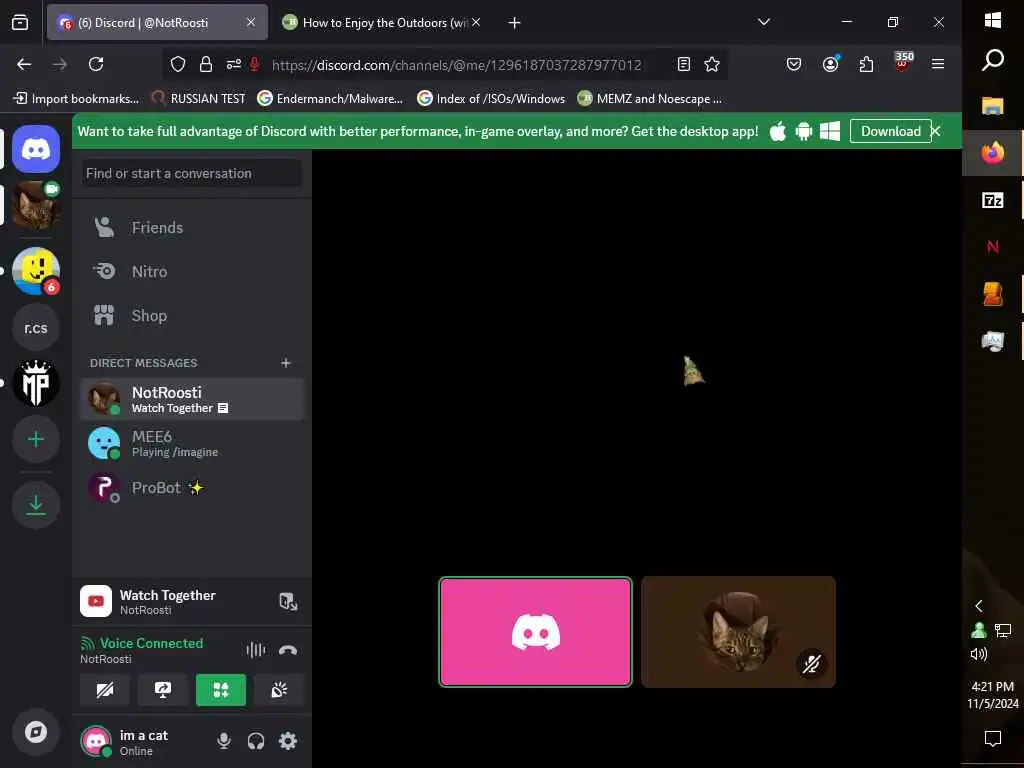Save to Pocket icon
The image size is (1024, 768).
[793, 64]
